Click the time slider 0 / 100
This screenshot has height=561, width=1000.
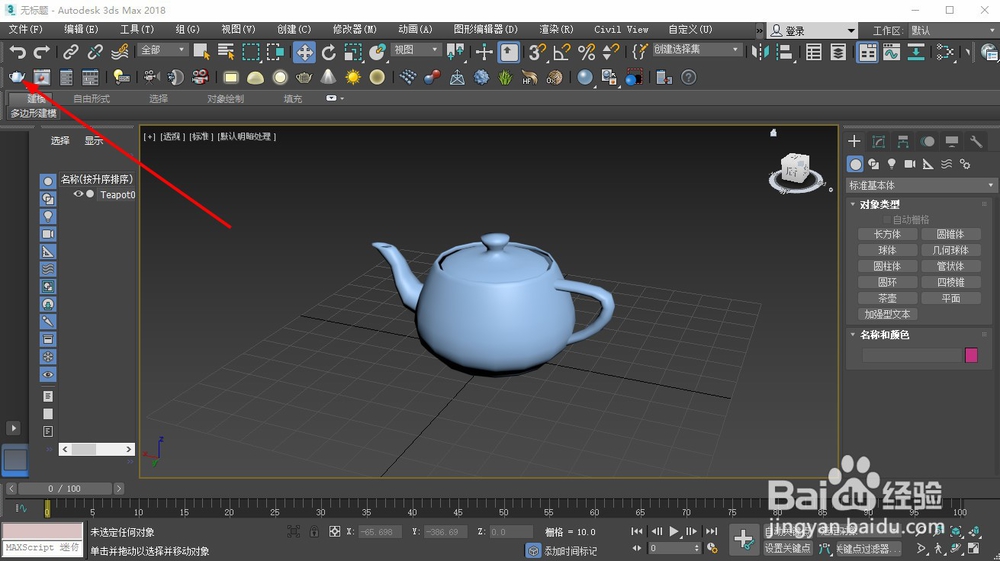coord(64,489)
